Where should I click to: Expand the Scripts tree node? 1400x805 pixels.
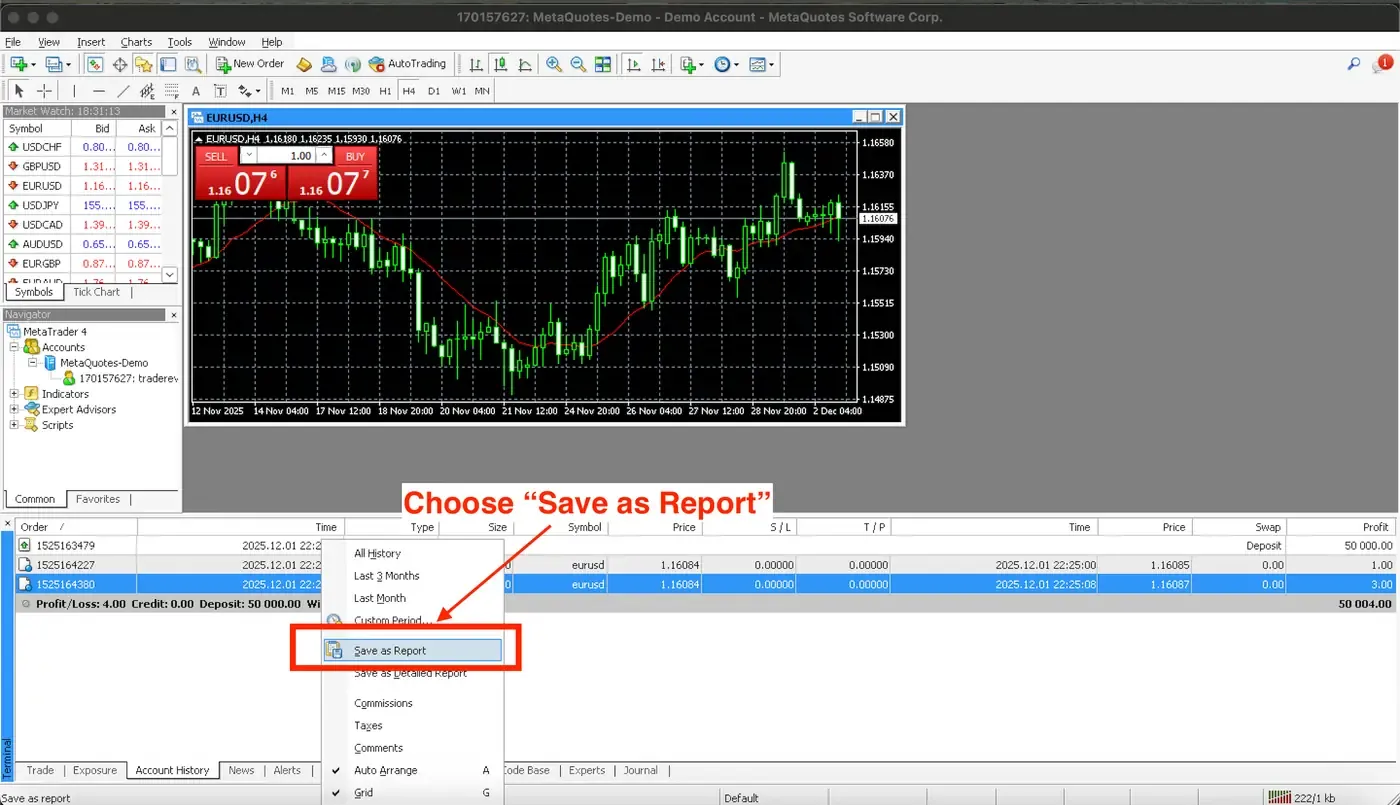[x=14, y=425]
